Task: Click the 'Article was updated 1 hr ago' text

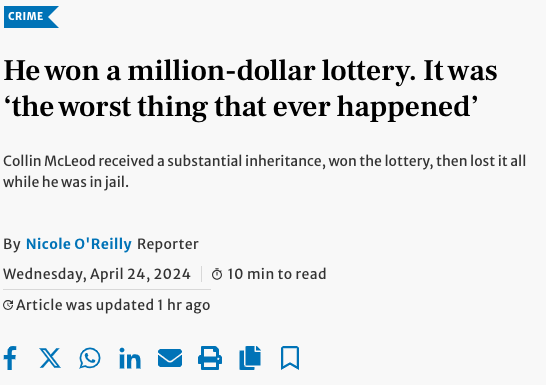Action: coord(113,305)
